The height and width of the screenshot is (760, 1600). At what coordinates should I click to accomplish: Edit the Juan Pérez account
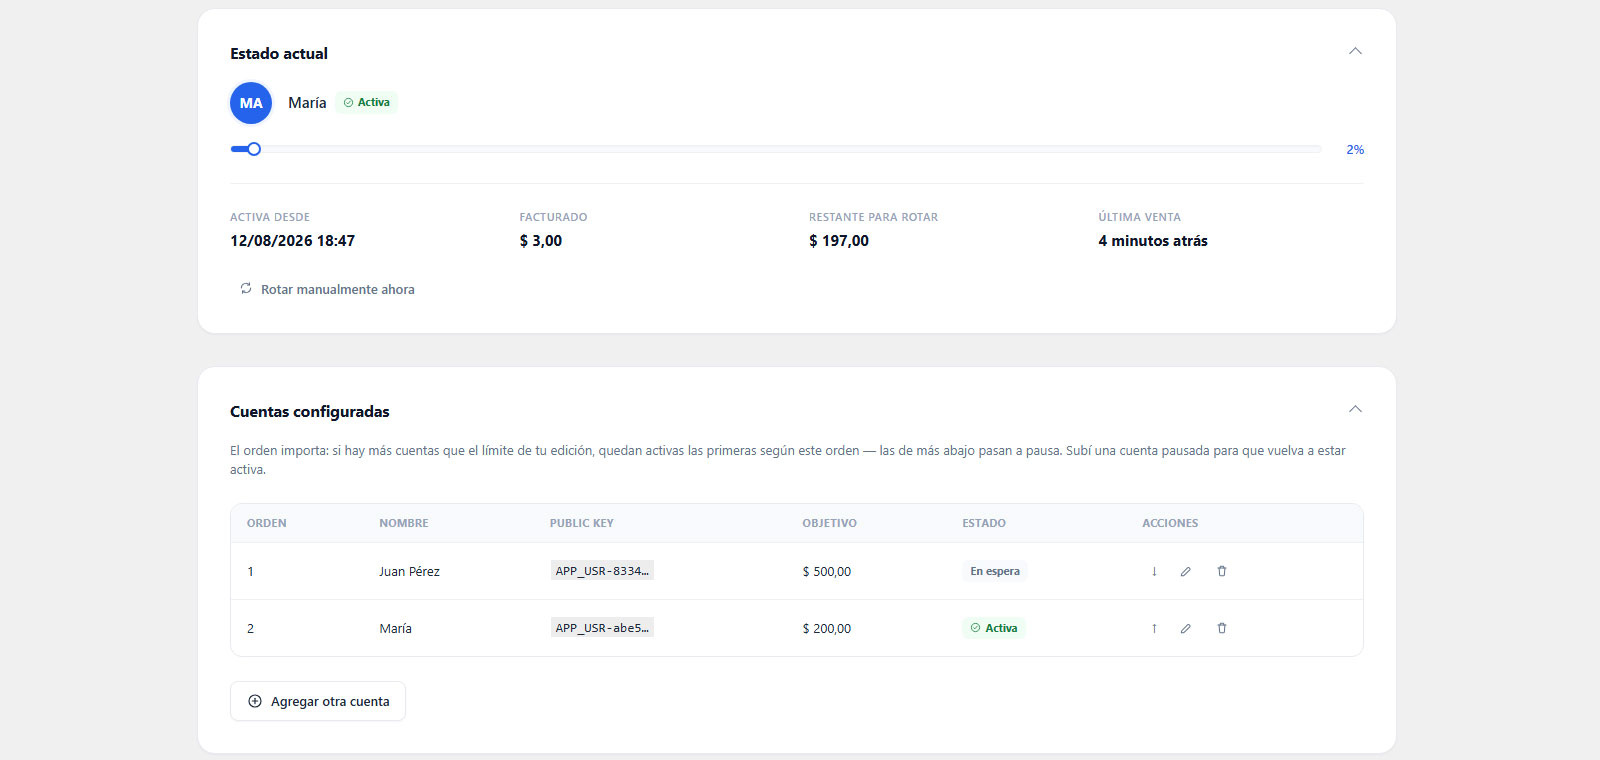point(1186,571)
